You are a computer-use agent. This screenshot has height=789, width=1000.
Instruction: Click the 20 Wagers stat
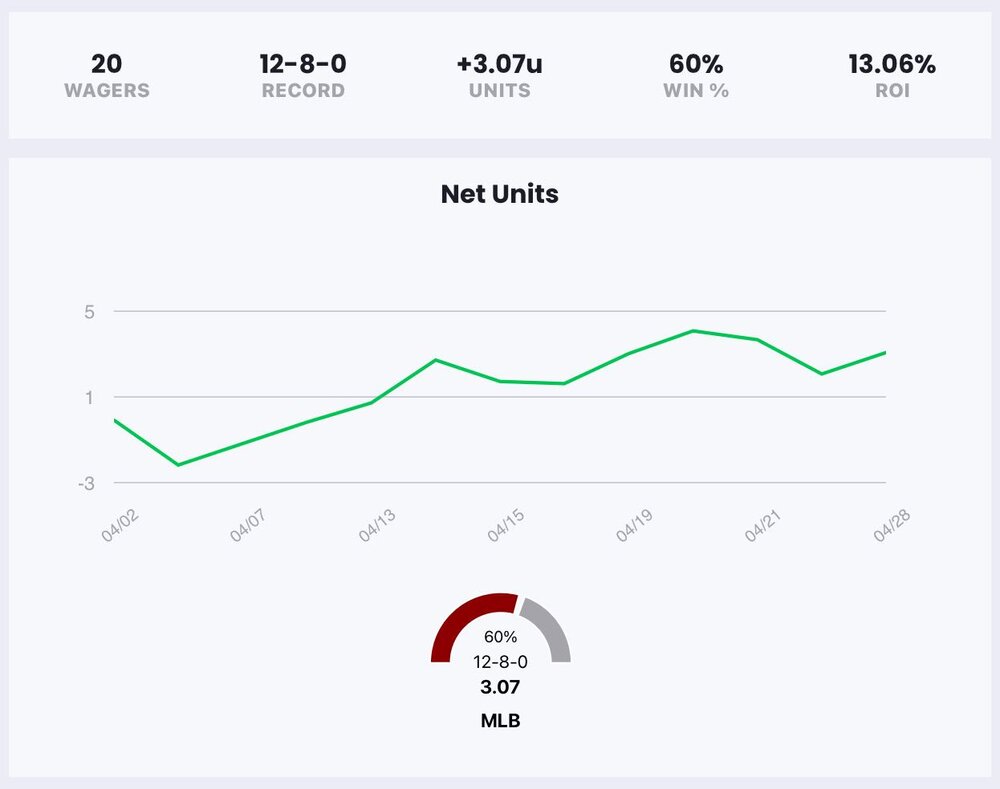107,76
